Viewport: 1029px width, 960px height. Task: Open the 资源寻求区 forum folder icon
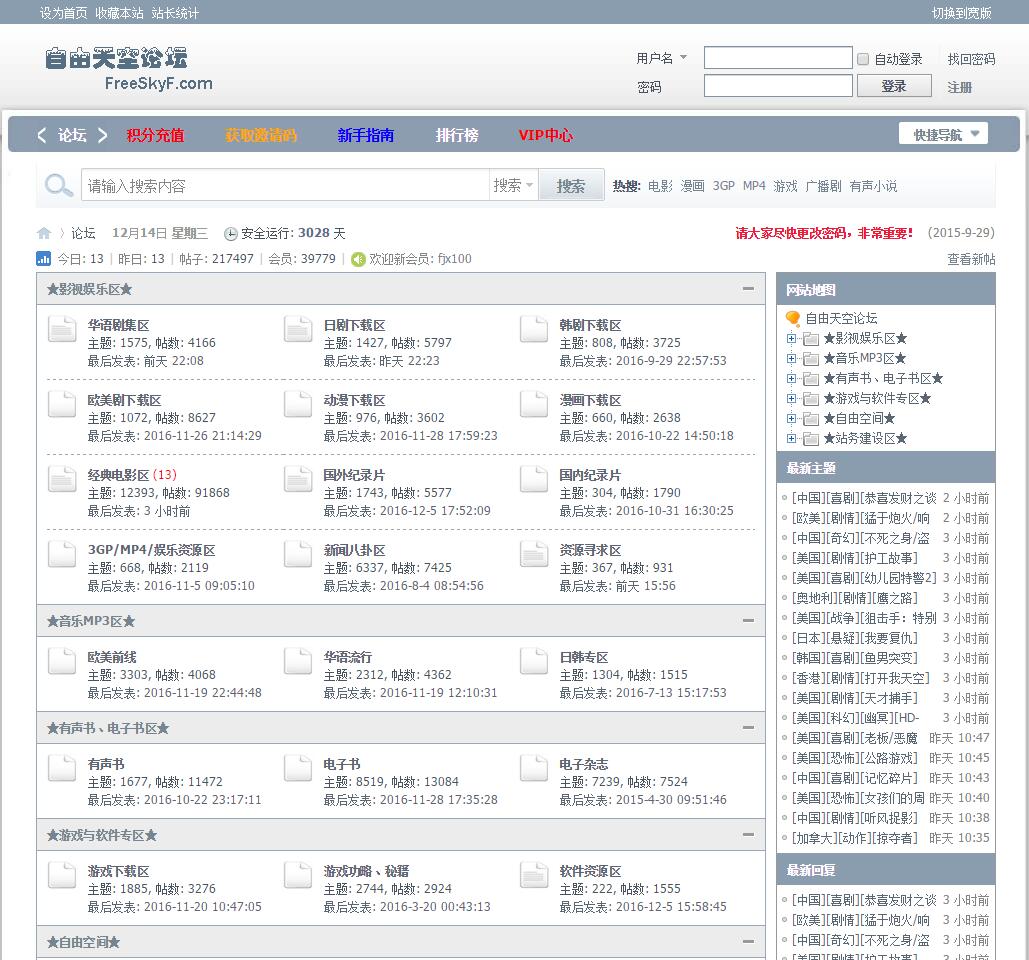(534, 553)
